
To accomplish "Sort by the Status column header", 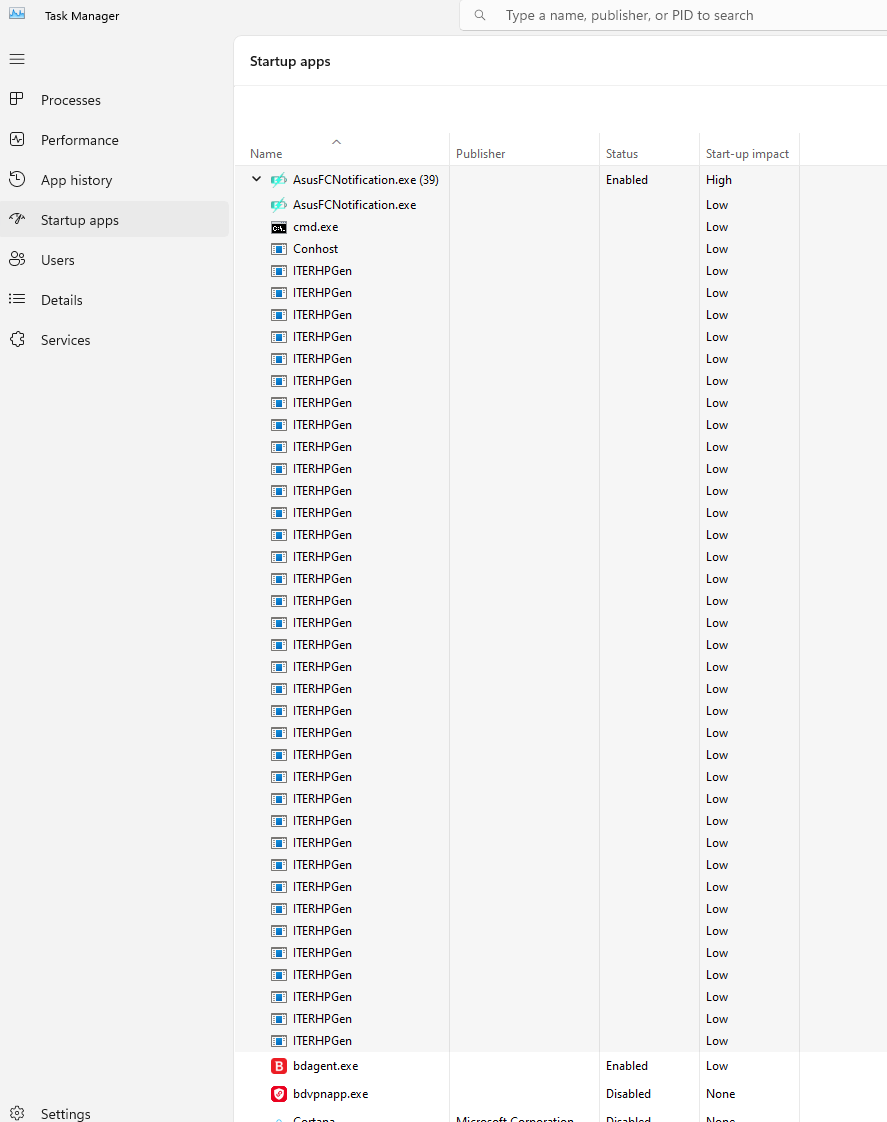I will click(621, 154).
